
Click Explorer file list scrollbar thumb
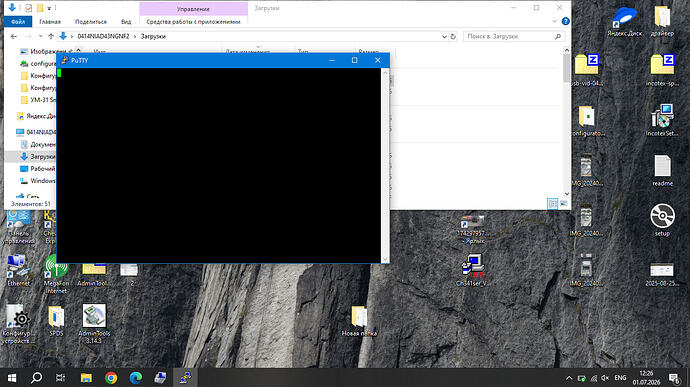coord(566,68)
